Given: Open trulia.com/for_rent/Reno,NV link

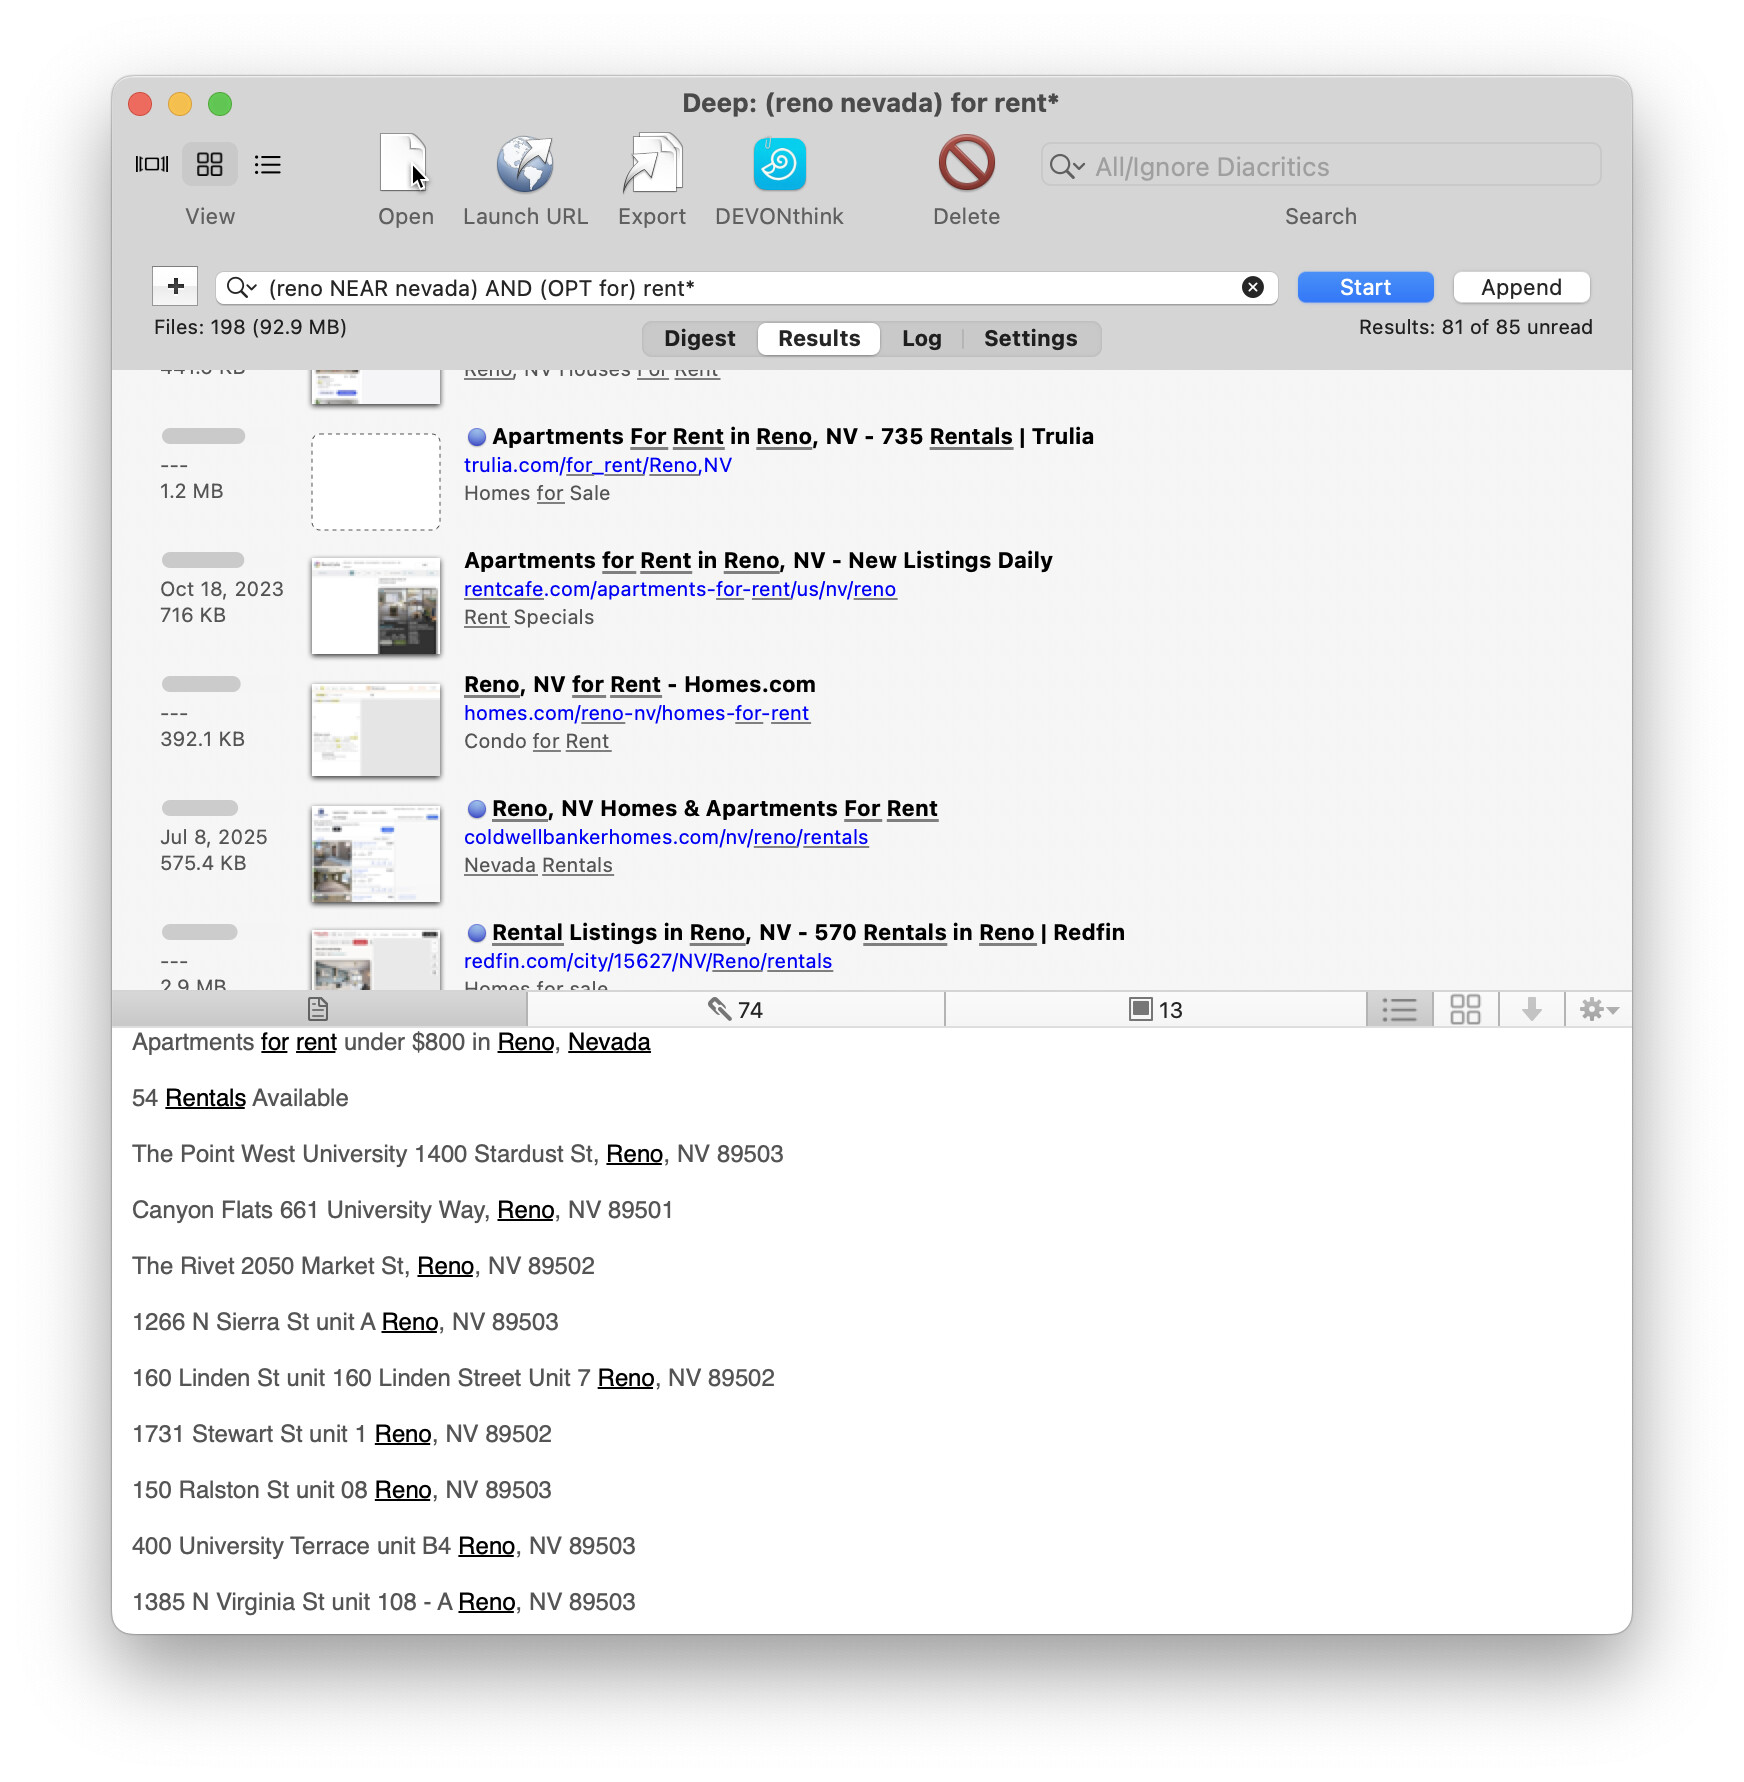Looking at the screenshot, I should (598, 465).
